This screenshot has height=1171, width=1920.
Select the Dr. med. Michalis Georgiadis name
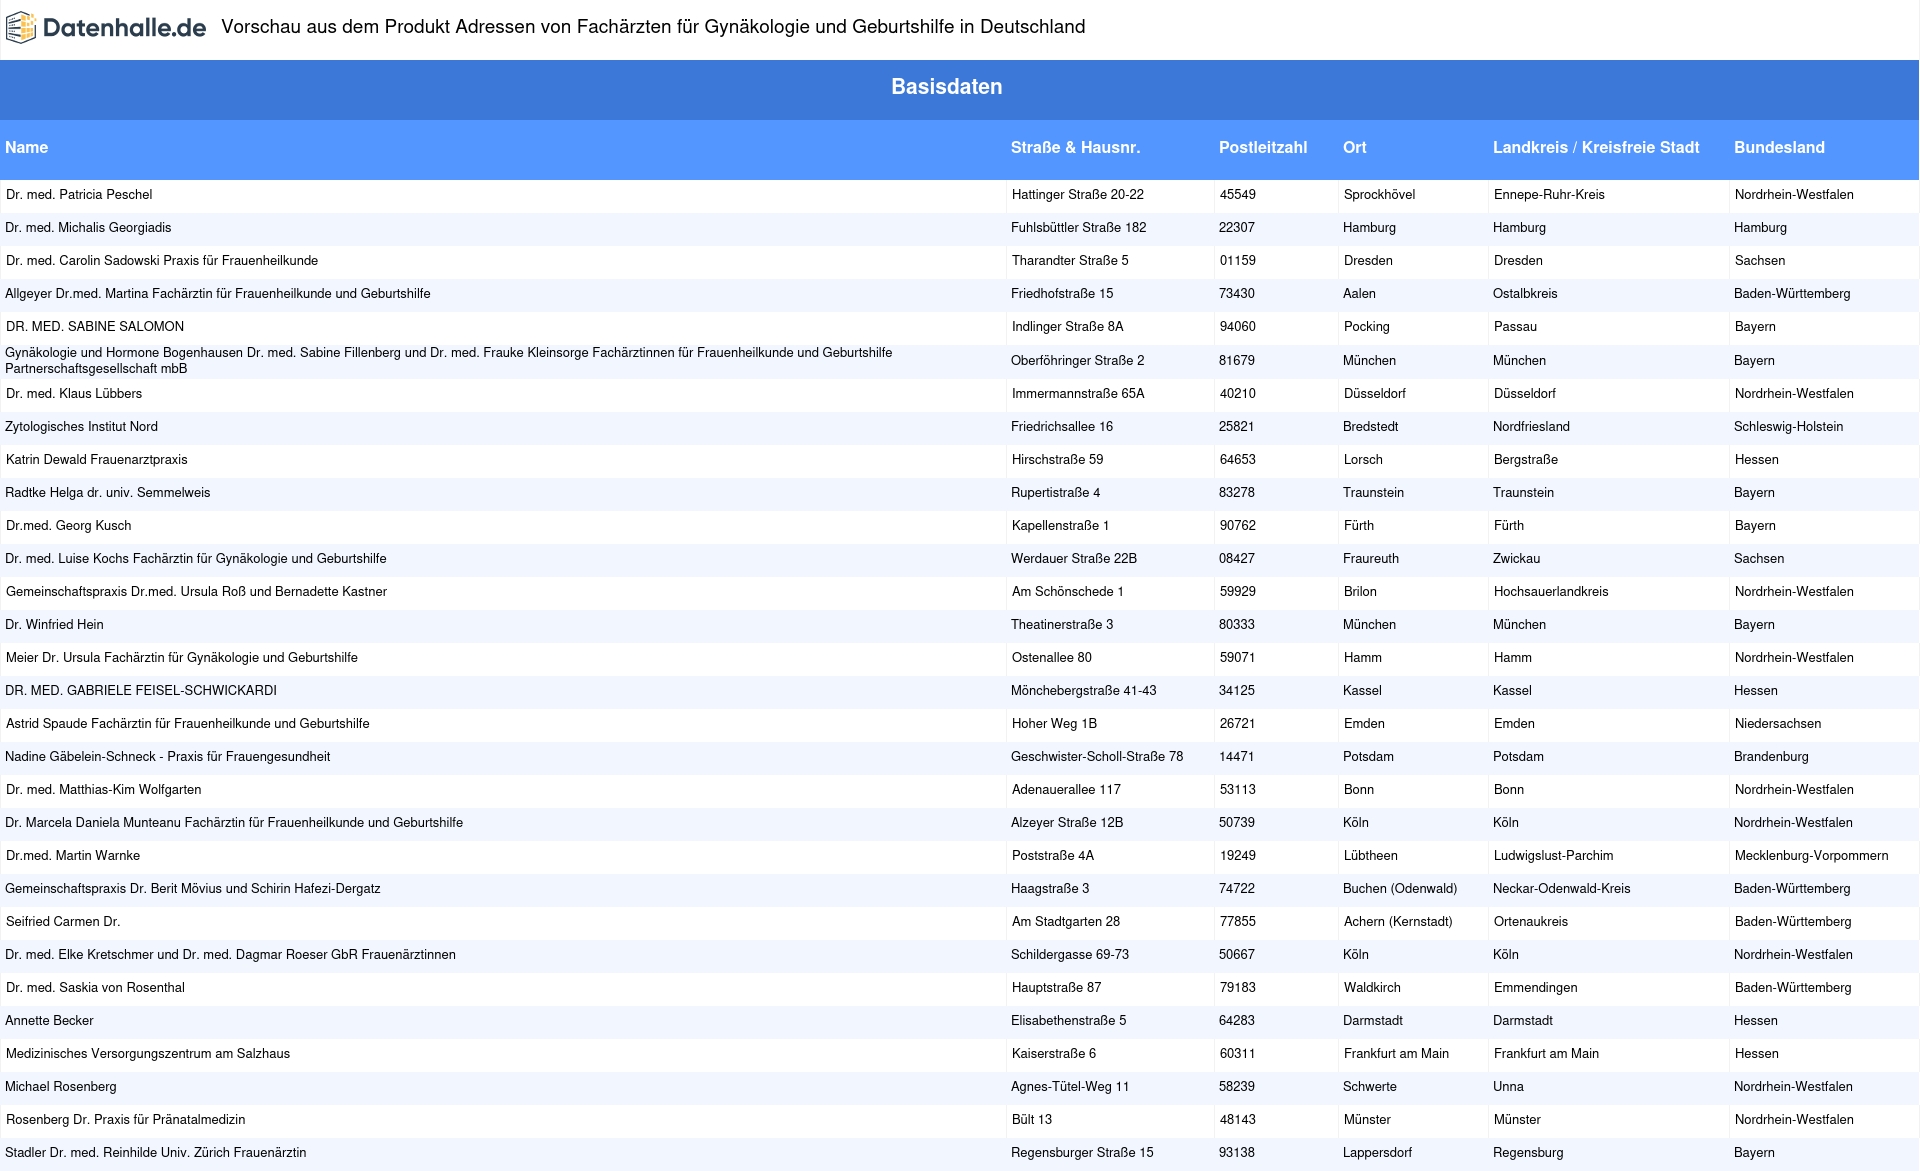click(x=88, y=228)
